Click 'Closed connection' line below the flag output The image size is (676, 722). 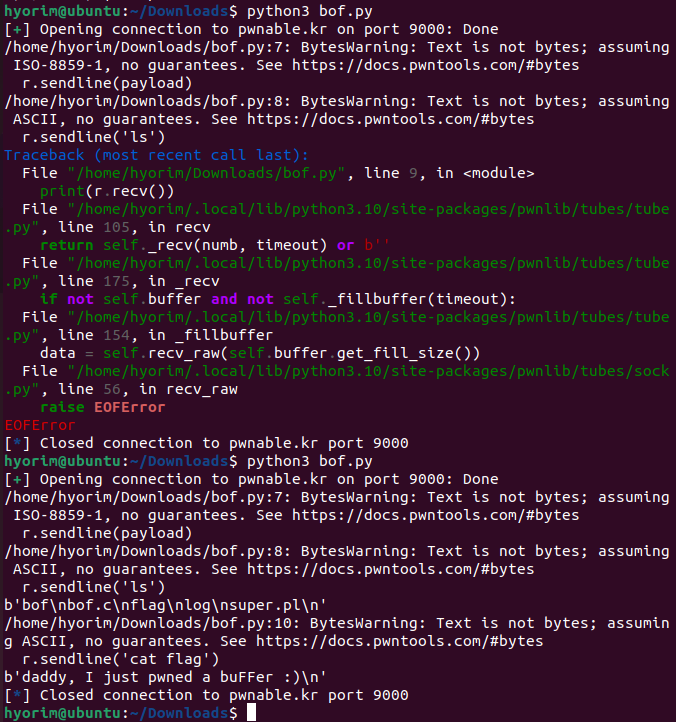[x=206, y=695]
